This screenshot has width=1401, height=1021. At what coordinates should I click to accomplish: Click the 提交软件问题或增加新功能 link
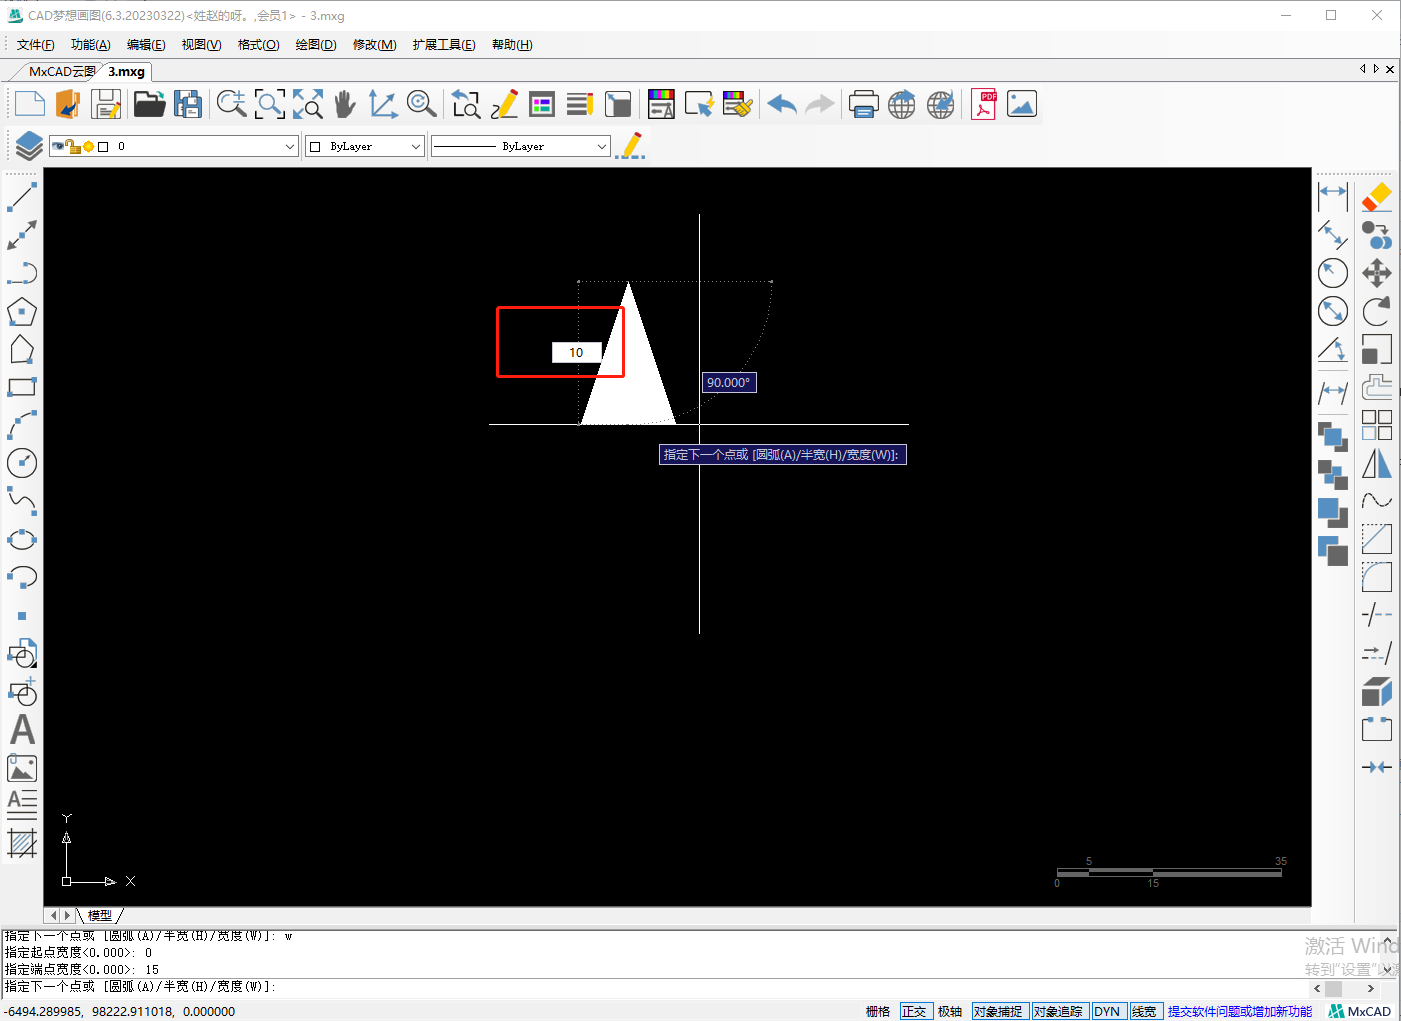[1239, 1011]
